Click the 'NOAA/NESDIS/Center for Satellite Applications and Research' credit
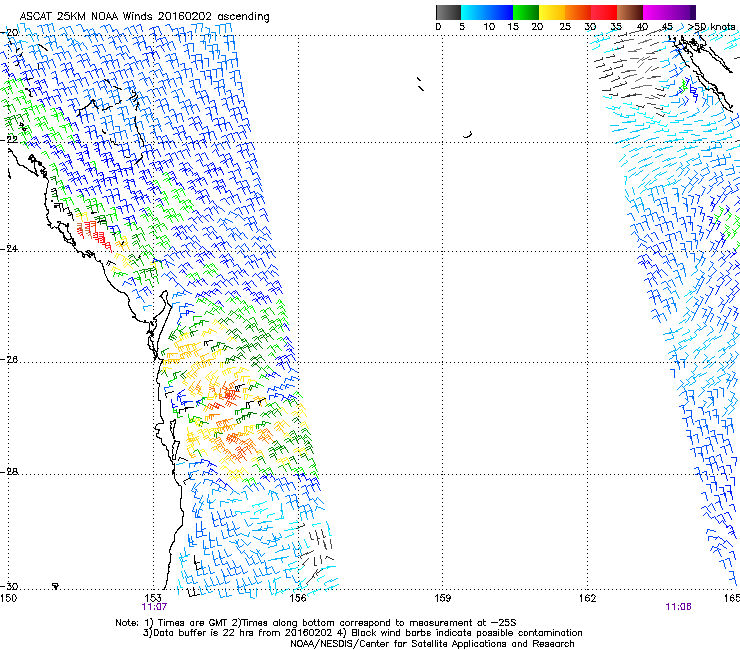Viewport: 740px width, 650px height. (x=432, y=644)
